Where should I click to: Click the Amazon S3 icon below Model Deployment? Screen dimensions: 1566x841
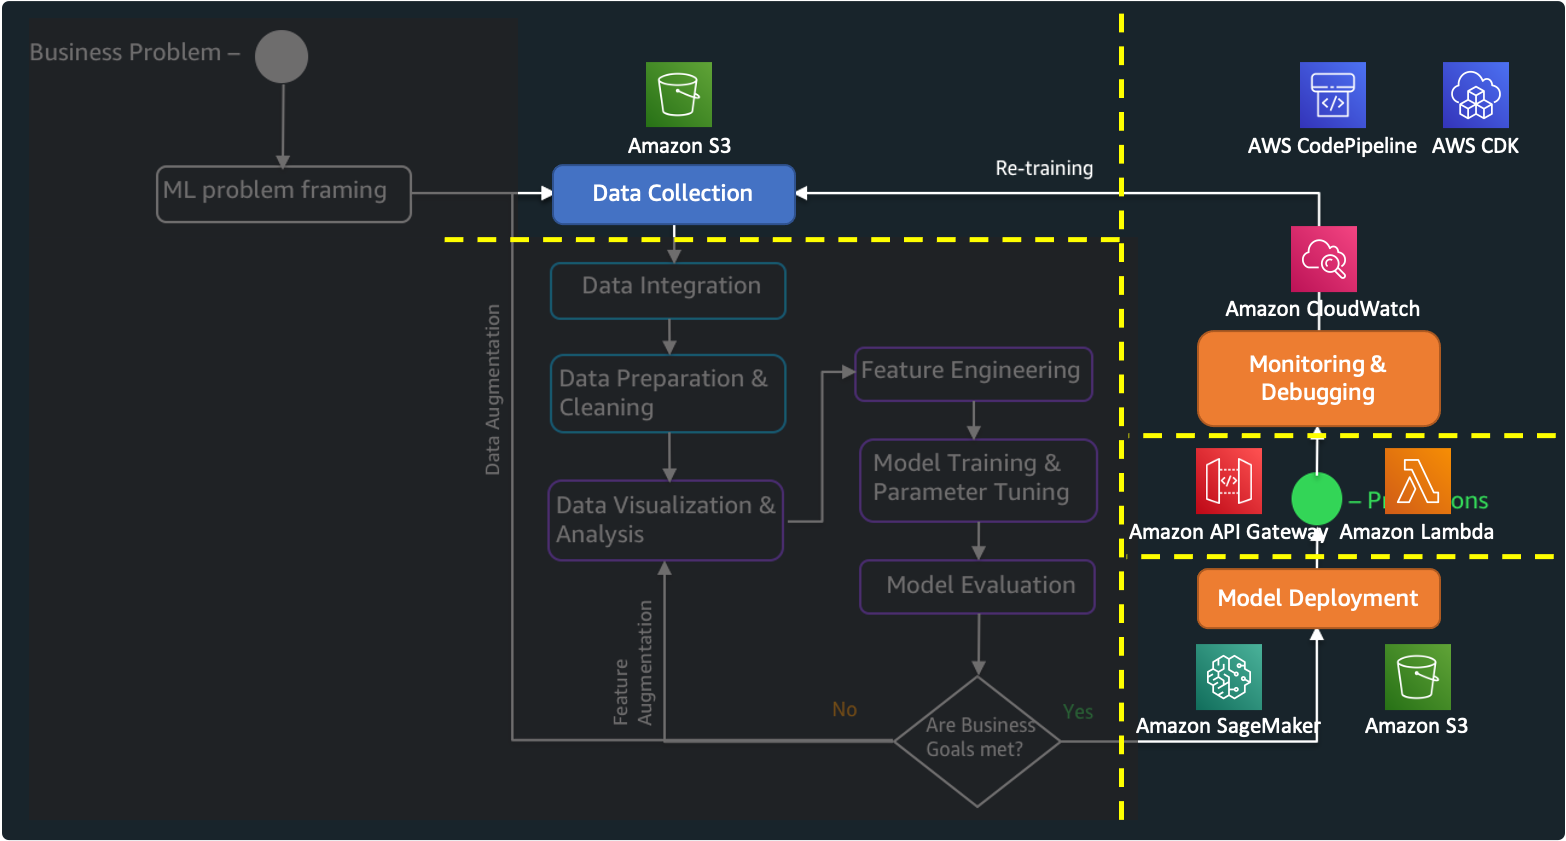(1418, 677)
